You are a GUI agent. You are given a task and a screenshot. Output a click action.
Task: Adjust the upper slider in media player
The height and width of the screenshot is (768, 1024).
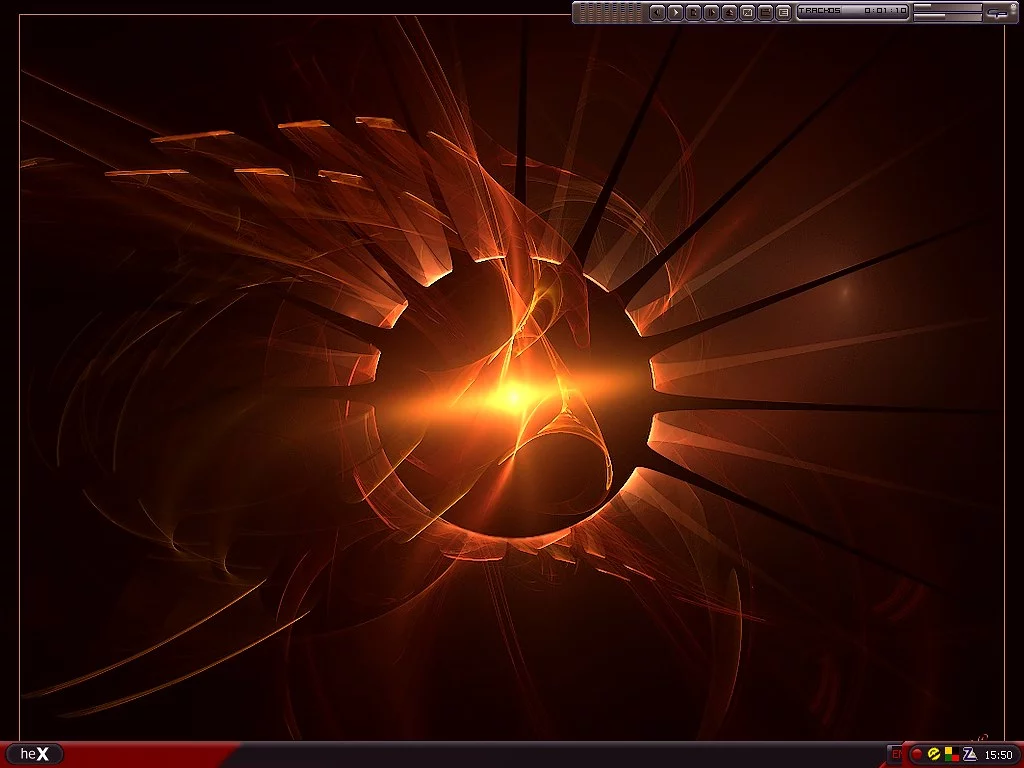(947, 7)
